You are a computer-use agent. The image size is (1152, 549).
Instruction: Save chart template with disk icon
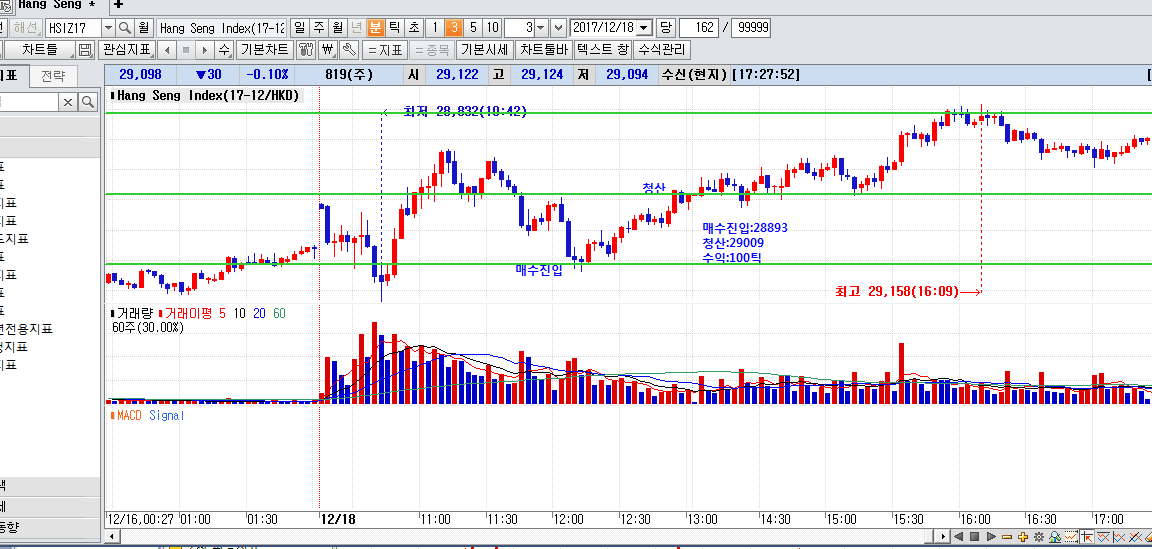click(86, 50)
